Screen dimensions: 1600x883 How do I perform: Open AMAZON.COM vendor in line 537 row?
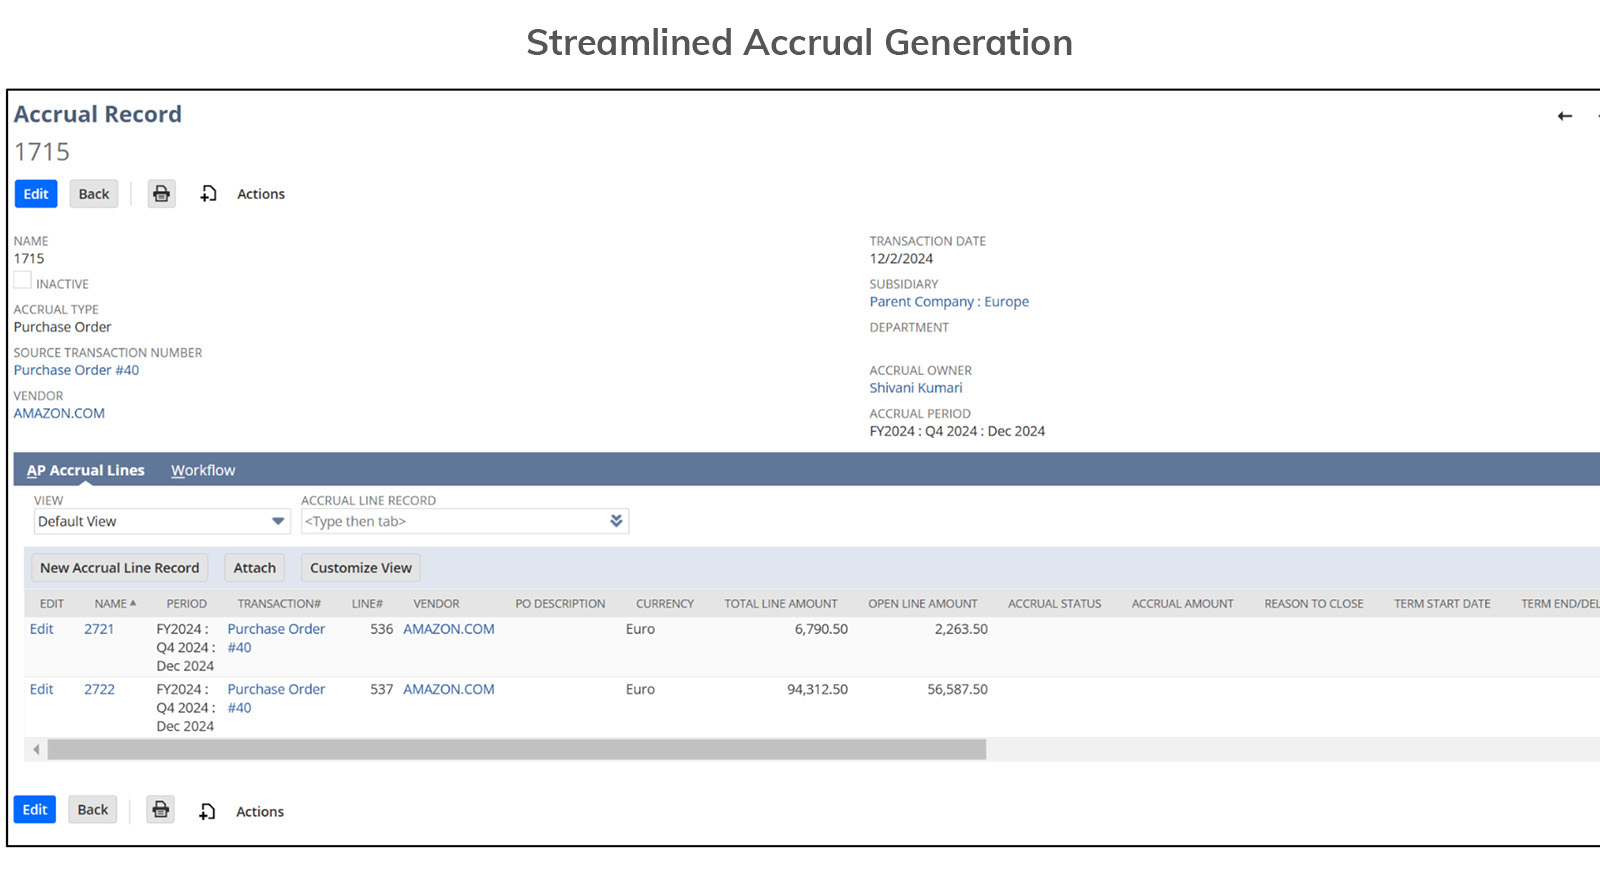click(x=449, y=689)
